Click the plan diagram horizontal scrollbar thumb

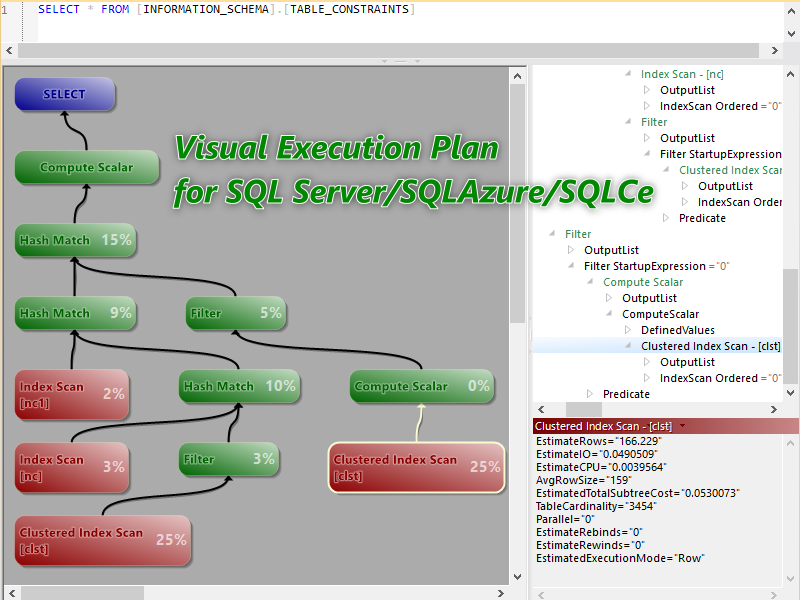83,593
